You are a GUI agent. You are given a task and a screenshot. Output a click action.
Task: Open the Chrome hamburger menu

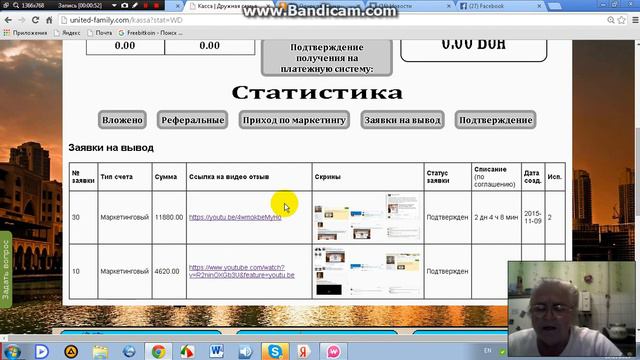point(635,20)
